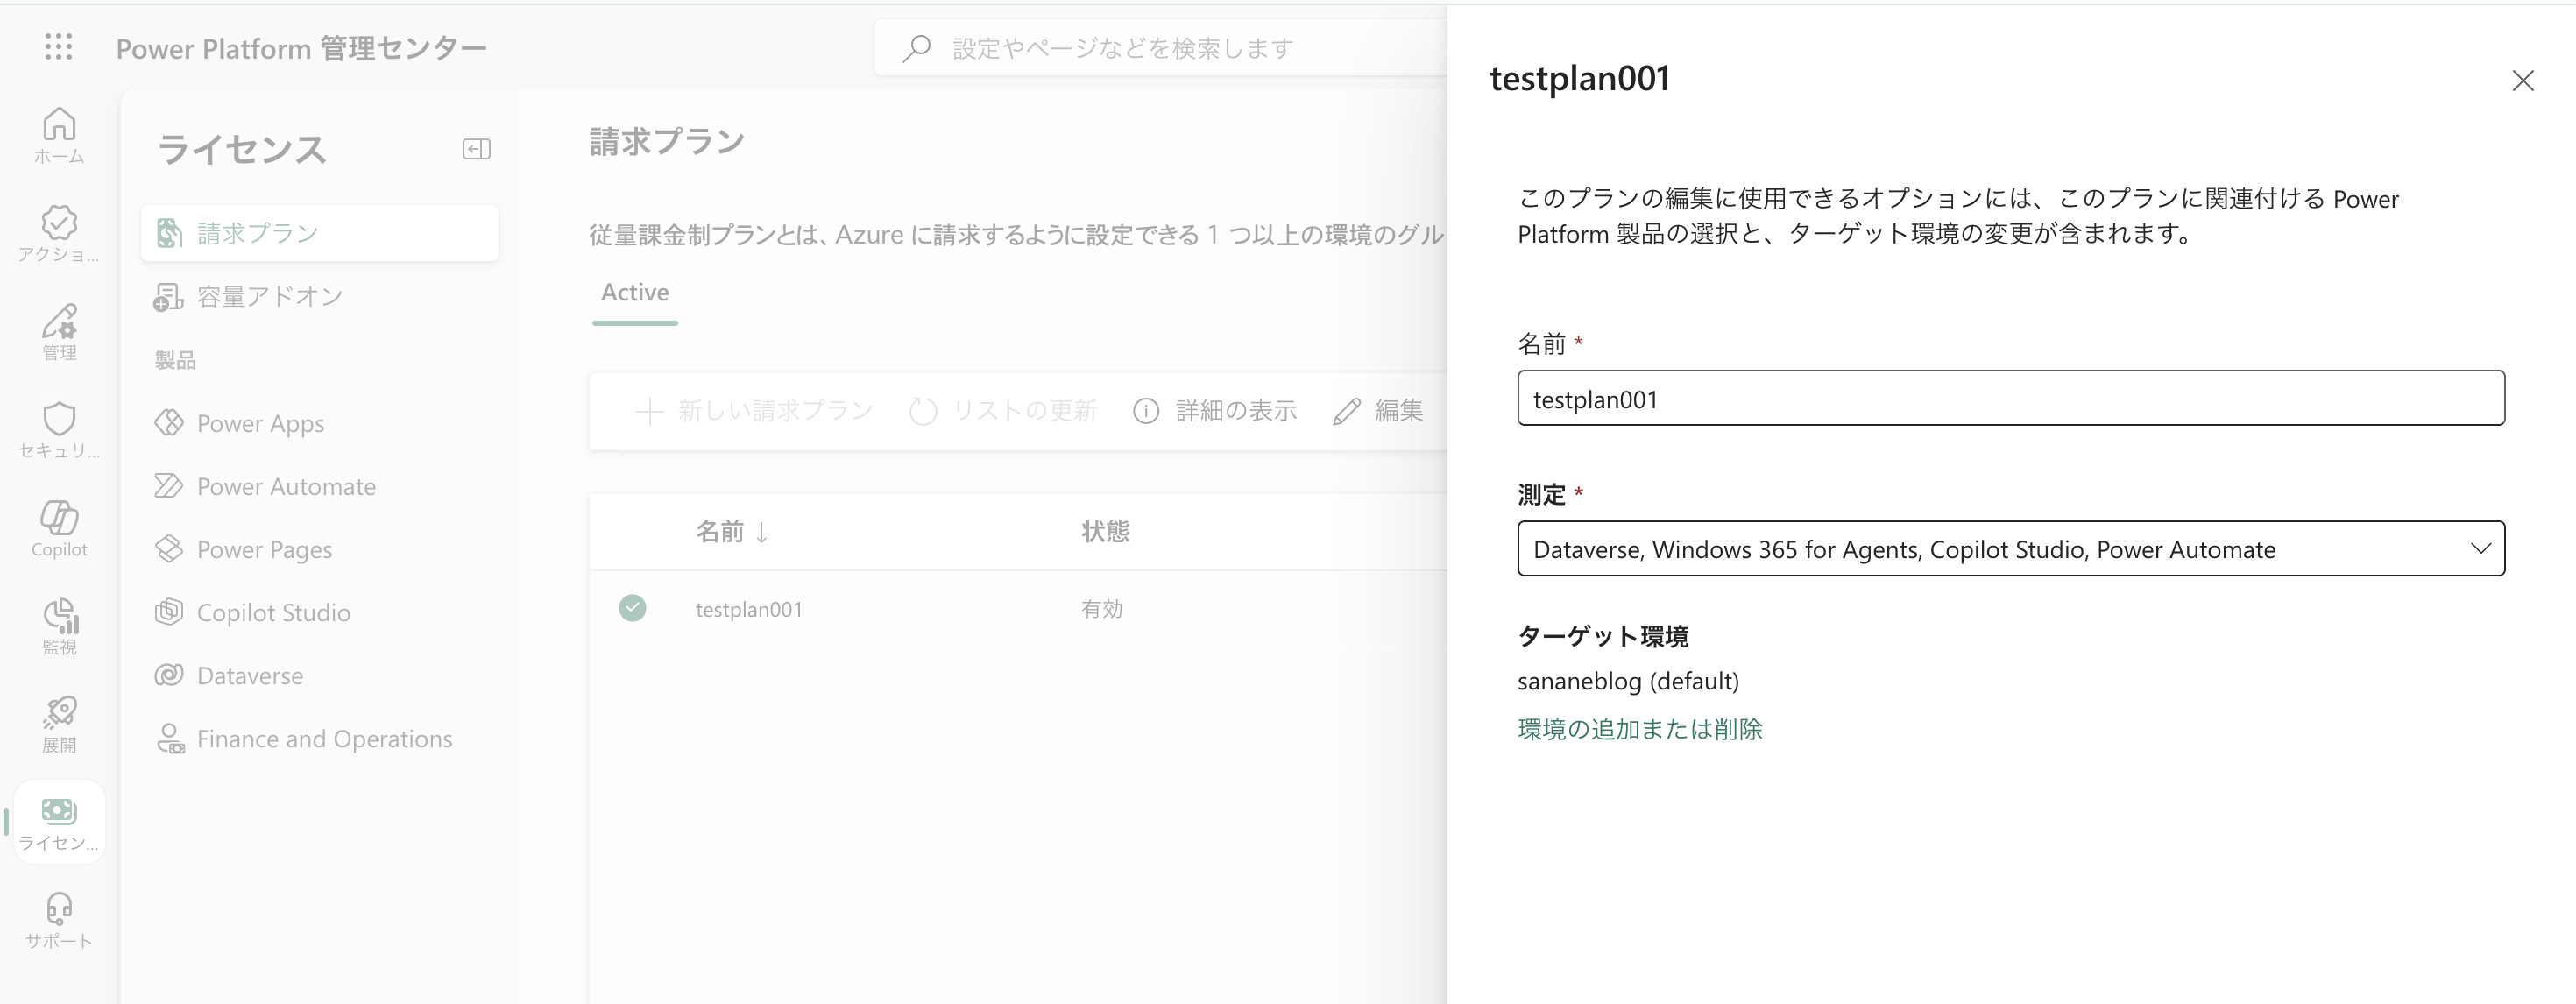
Task: Close the testplan001 side panel
Action: (2522, 80)
